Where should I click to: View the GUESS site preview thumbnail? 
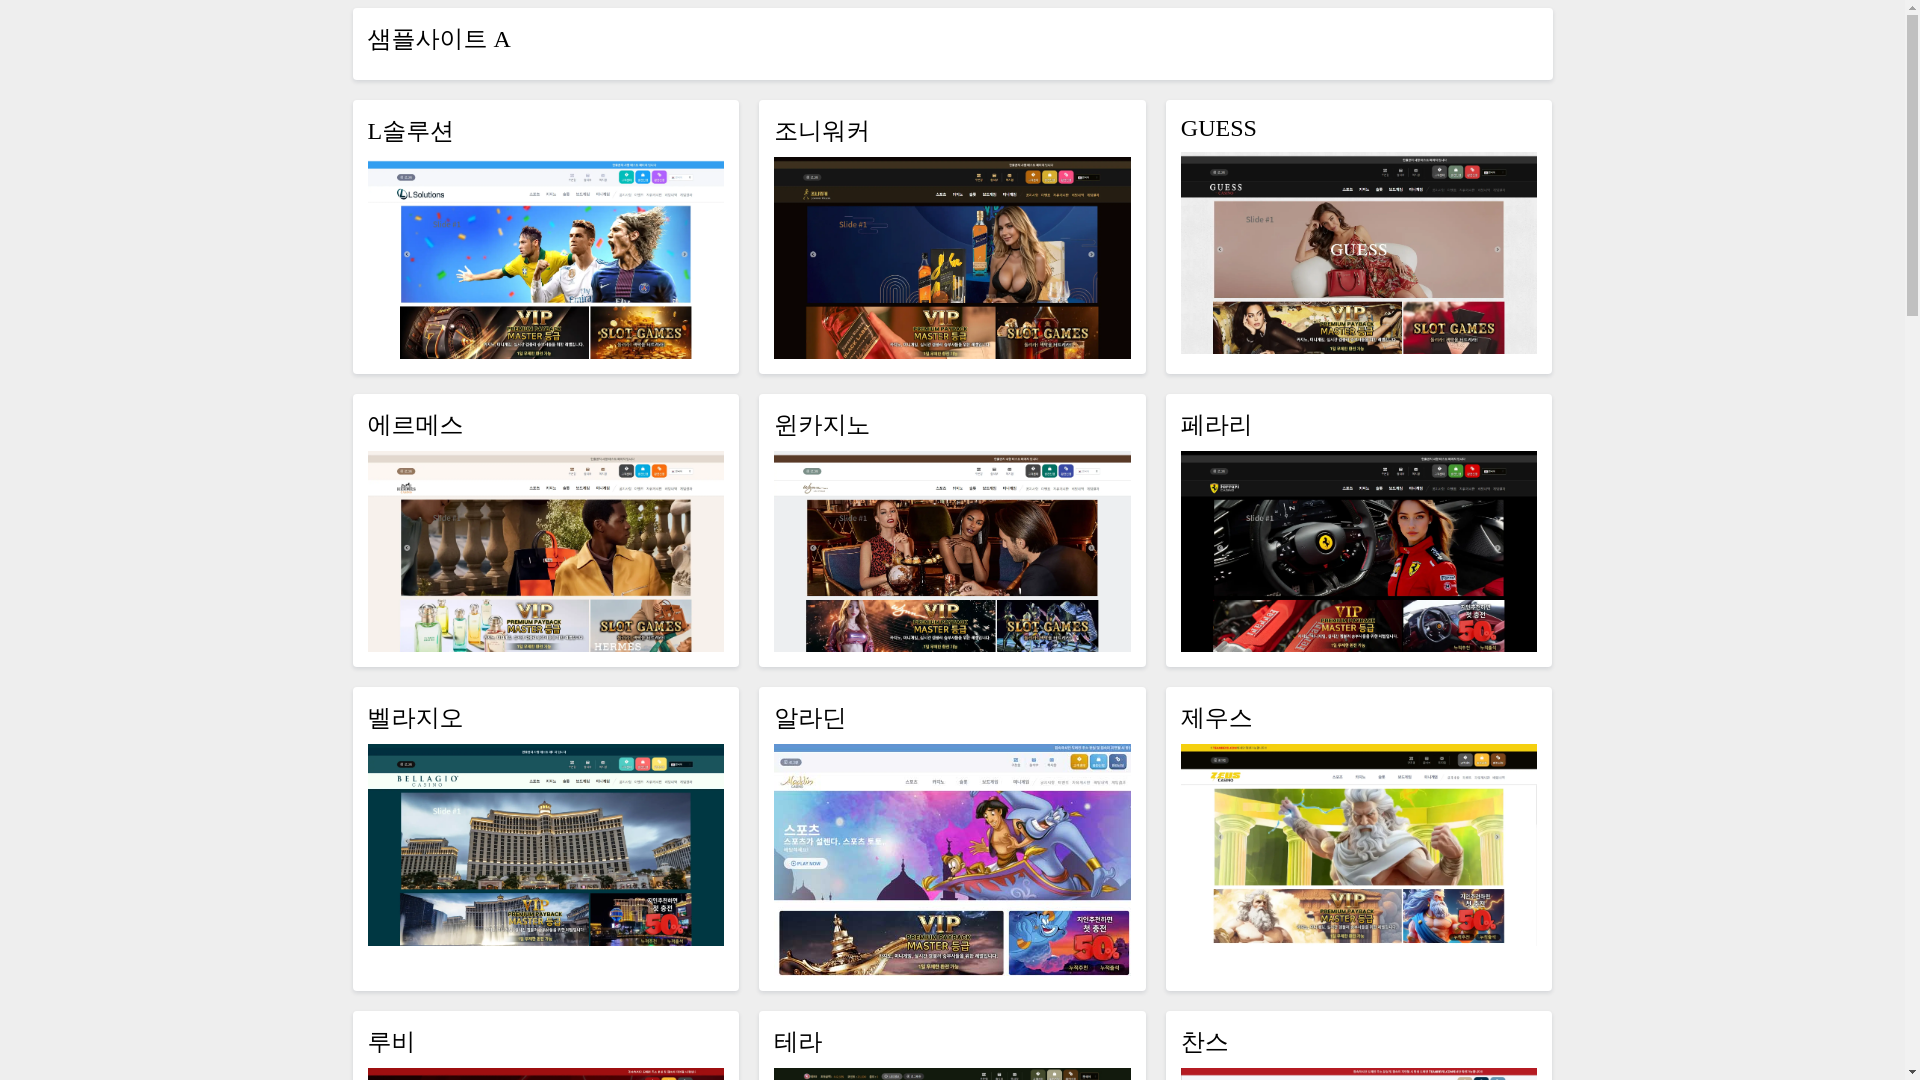pyautogui.click(x=1358, y=253)
